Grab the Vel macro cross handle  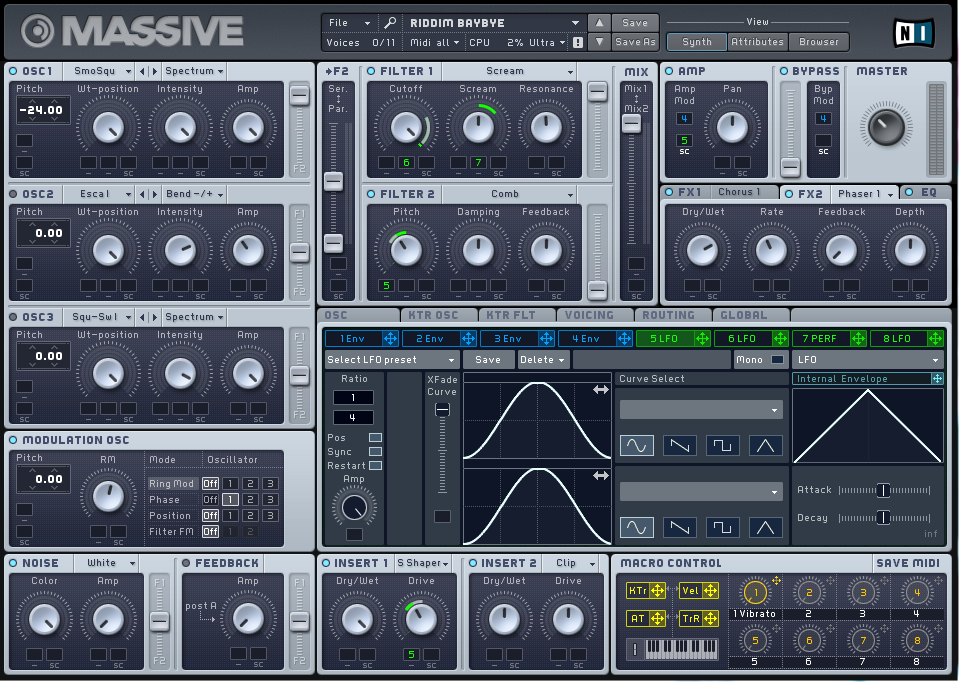(710, 590)
